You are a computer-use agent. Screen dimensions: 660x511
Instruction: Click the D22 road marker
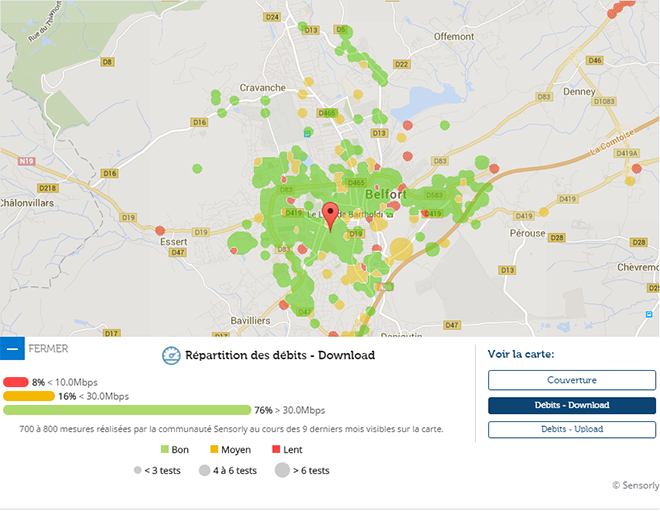point(402,64)
